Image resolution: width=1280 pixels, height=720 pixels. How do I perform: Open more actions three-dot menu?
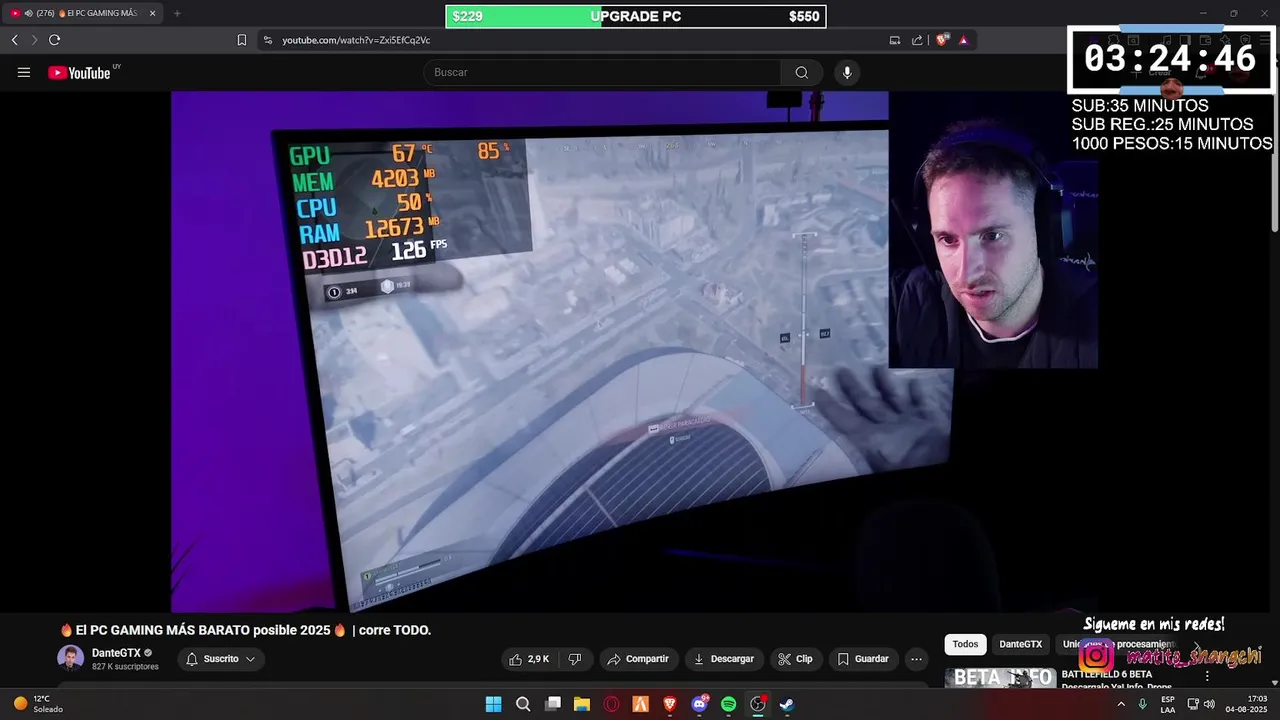[x=916, y=659]
